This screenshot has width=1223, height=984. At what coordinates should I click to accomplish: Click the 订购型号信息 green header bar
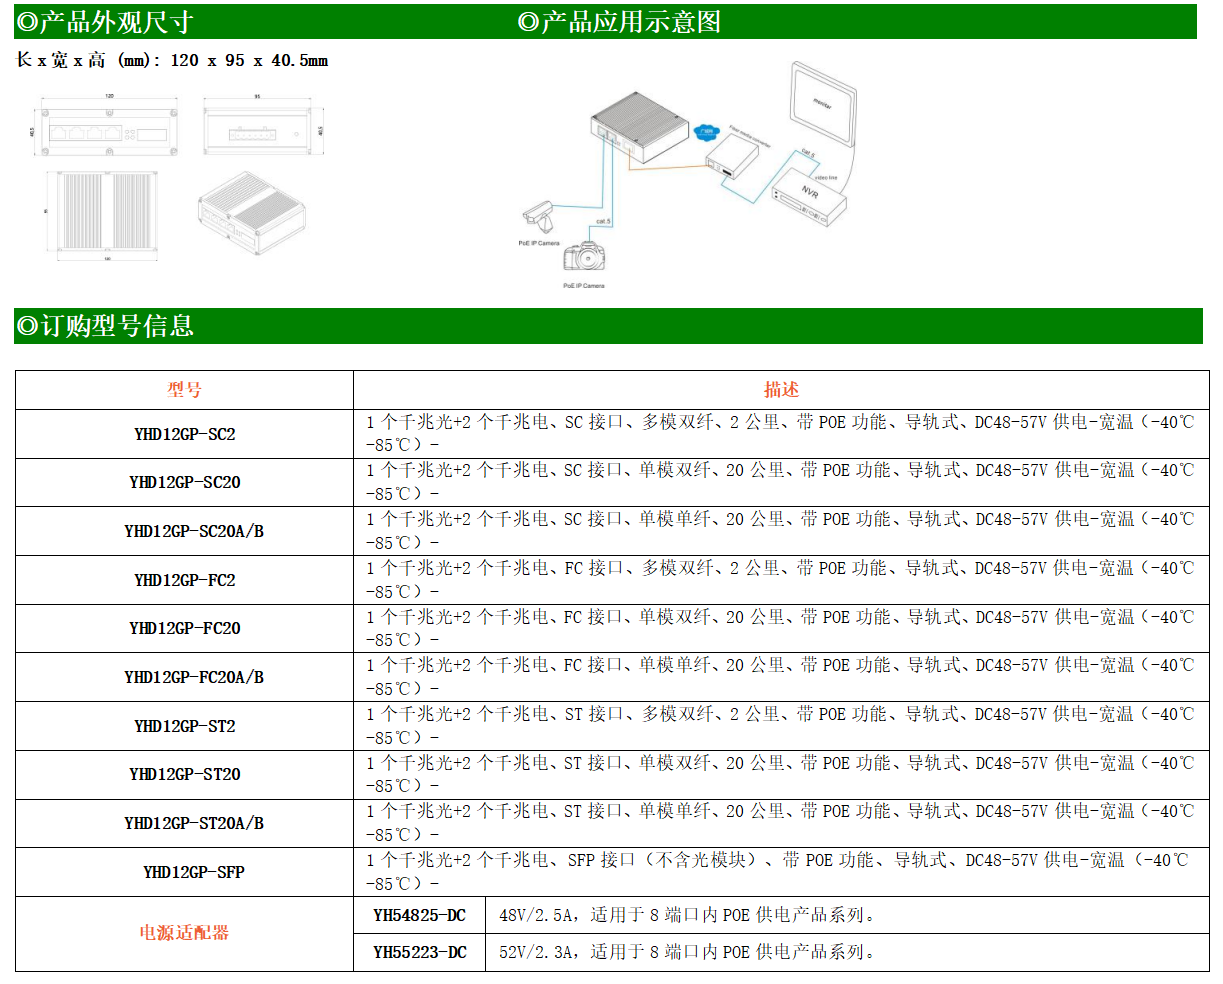[106, 326]
